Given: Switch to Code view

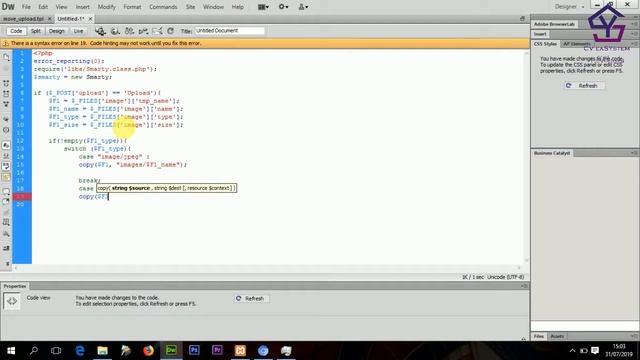Looking at the screenshot, I should tap(16, 31).
